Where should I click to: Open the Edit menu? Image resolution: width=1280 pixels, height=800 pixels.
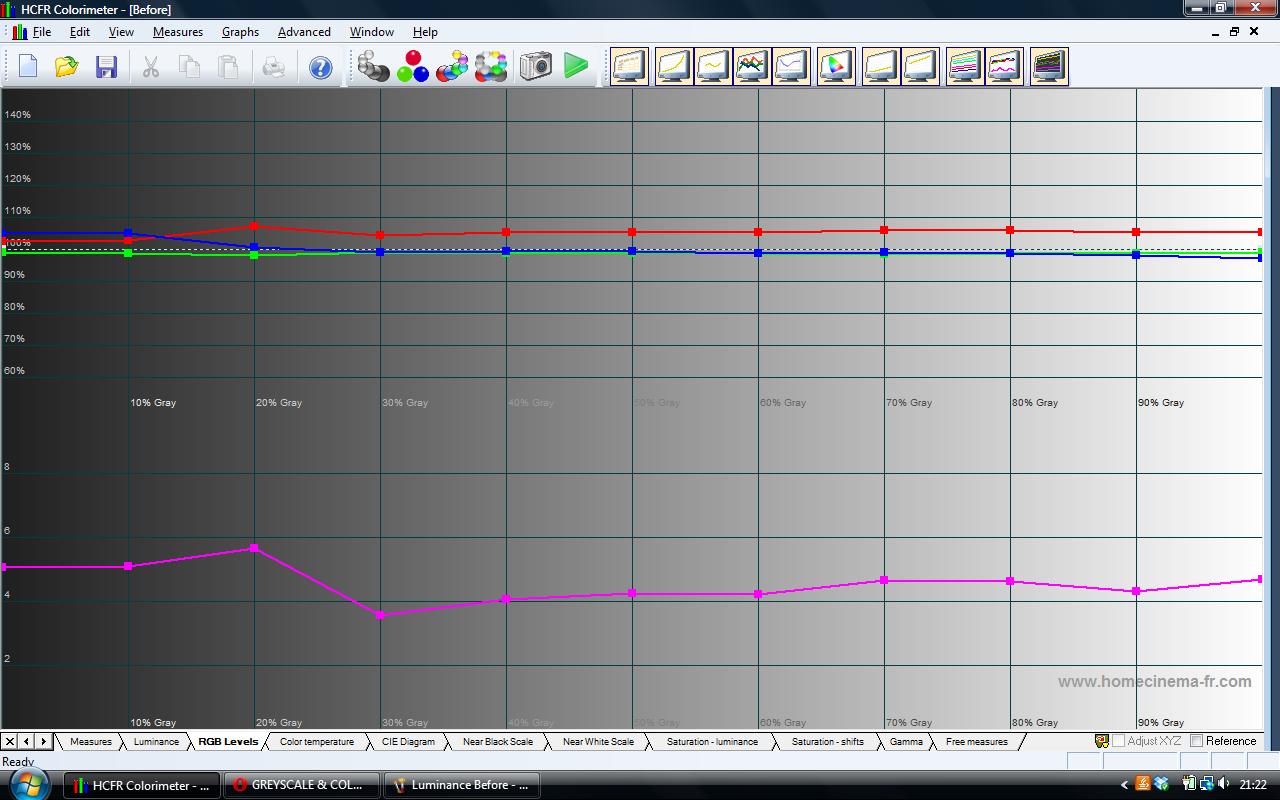tap(80, 32)
